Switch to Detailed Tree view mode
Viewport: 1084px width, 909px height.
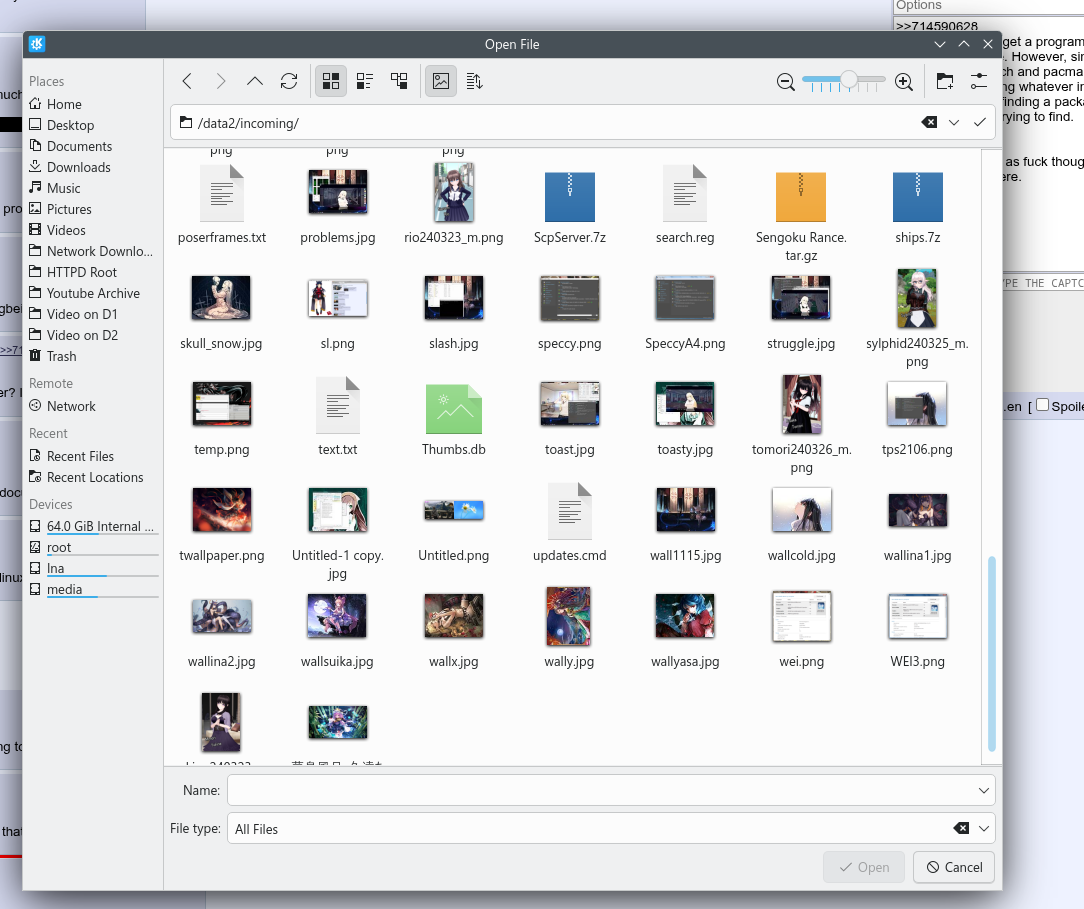(399, 82)
